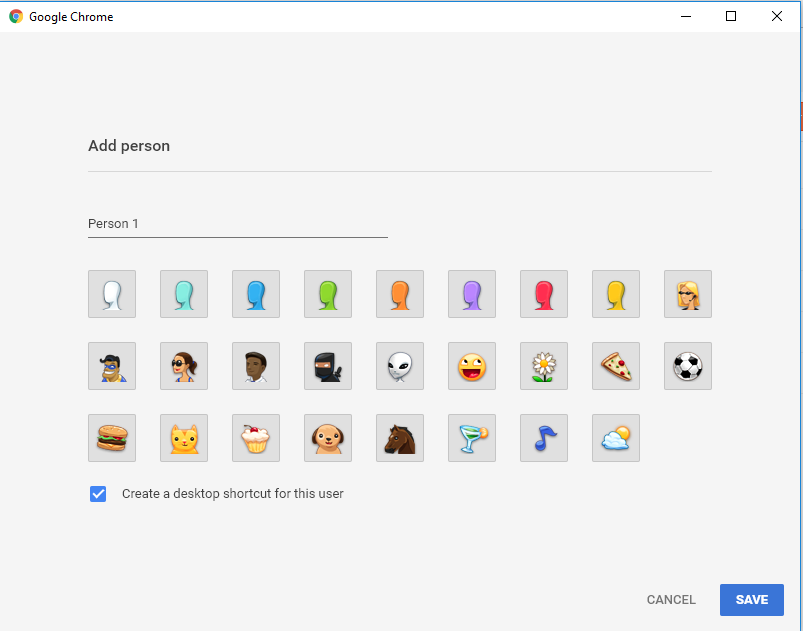
Task: Maximize the Add person window
Action: [x=731, y=16]
